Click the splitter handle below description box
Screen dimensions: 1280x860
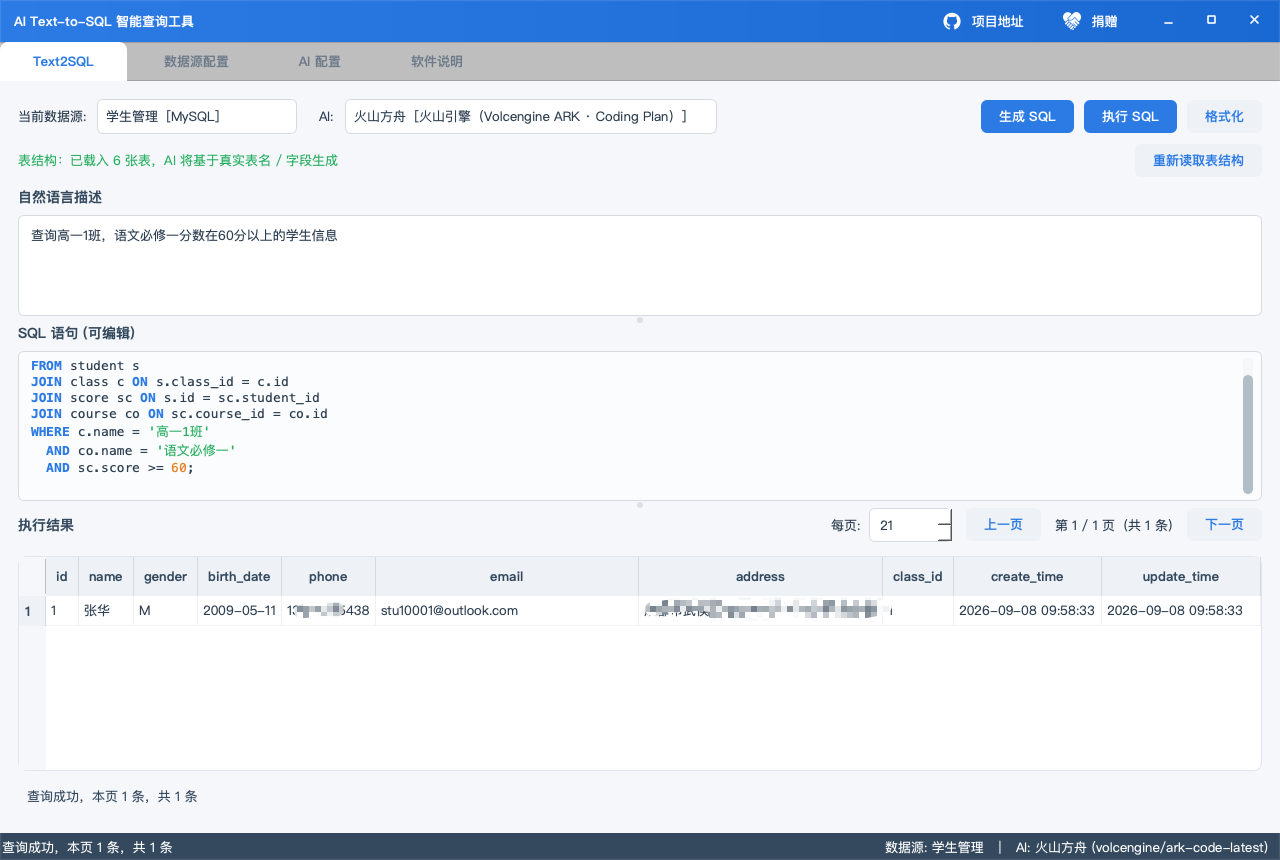(640, 320)
